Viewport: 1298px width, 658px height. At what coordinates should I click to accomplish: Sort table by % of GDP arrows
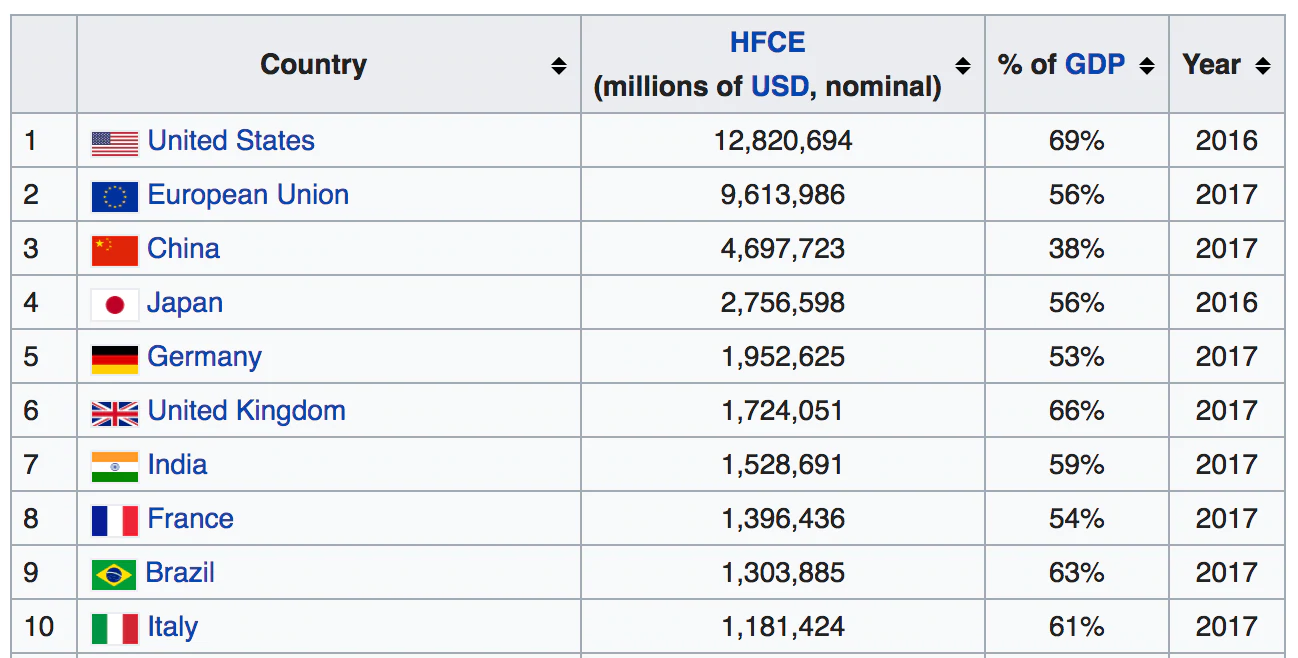pos(1147,66)
